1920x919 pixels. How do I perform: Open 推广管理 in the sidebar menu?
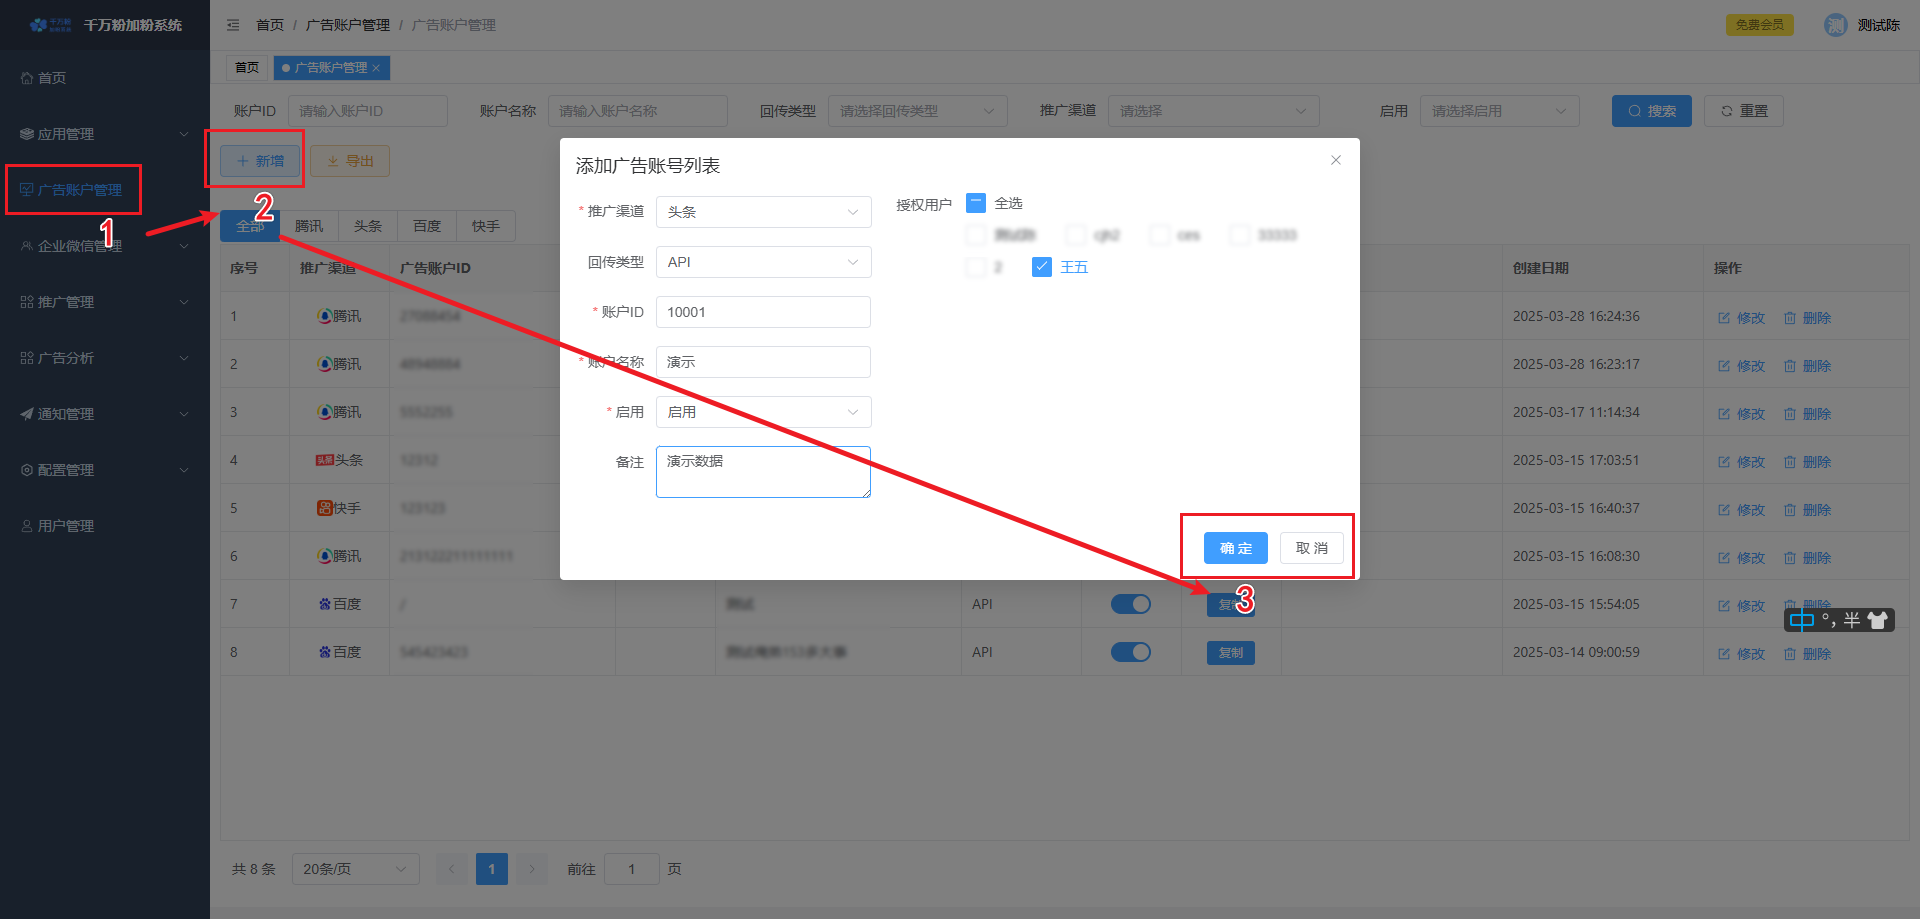[66, 302]
